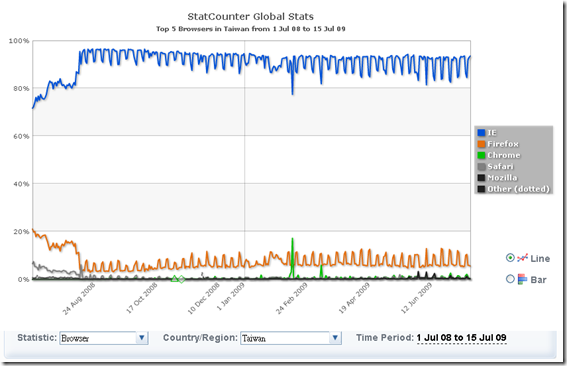Image resolution: width=567 pixels, height=366 pixels.
Task: Click the green diamond marker on chart
Action: [182, 279]
